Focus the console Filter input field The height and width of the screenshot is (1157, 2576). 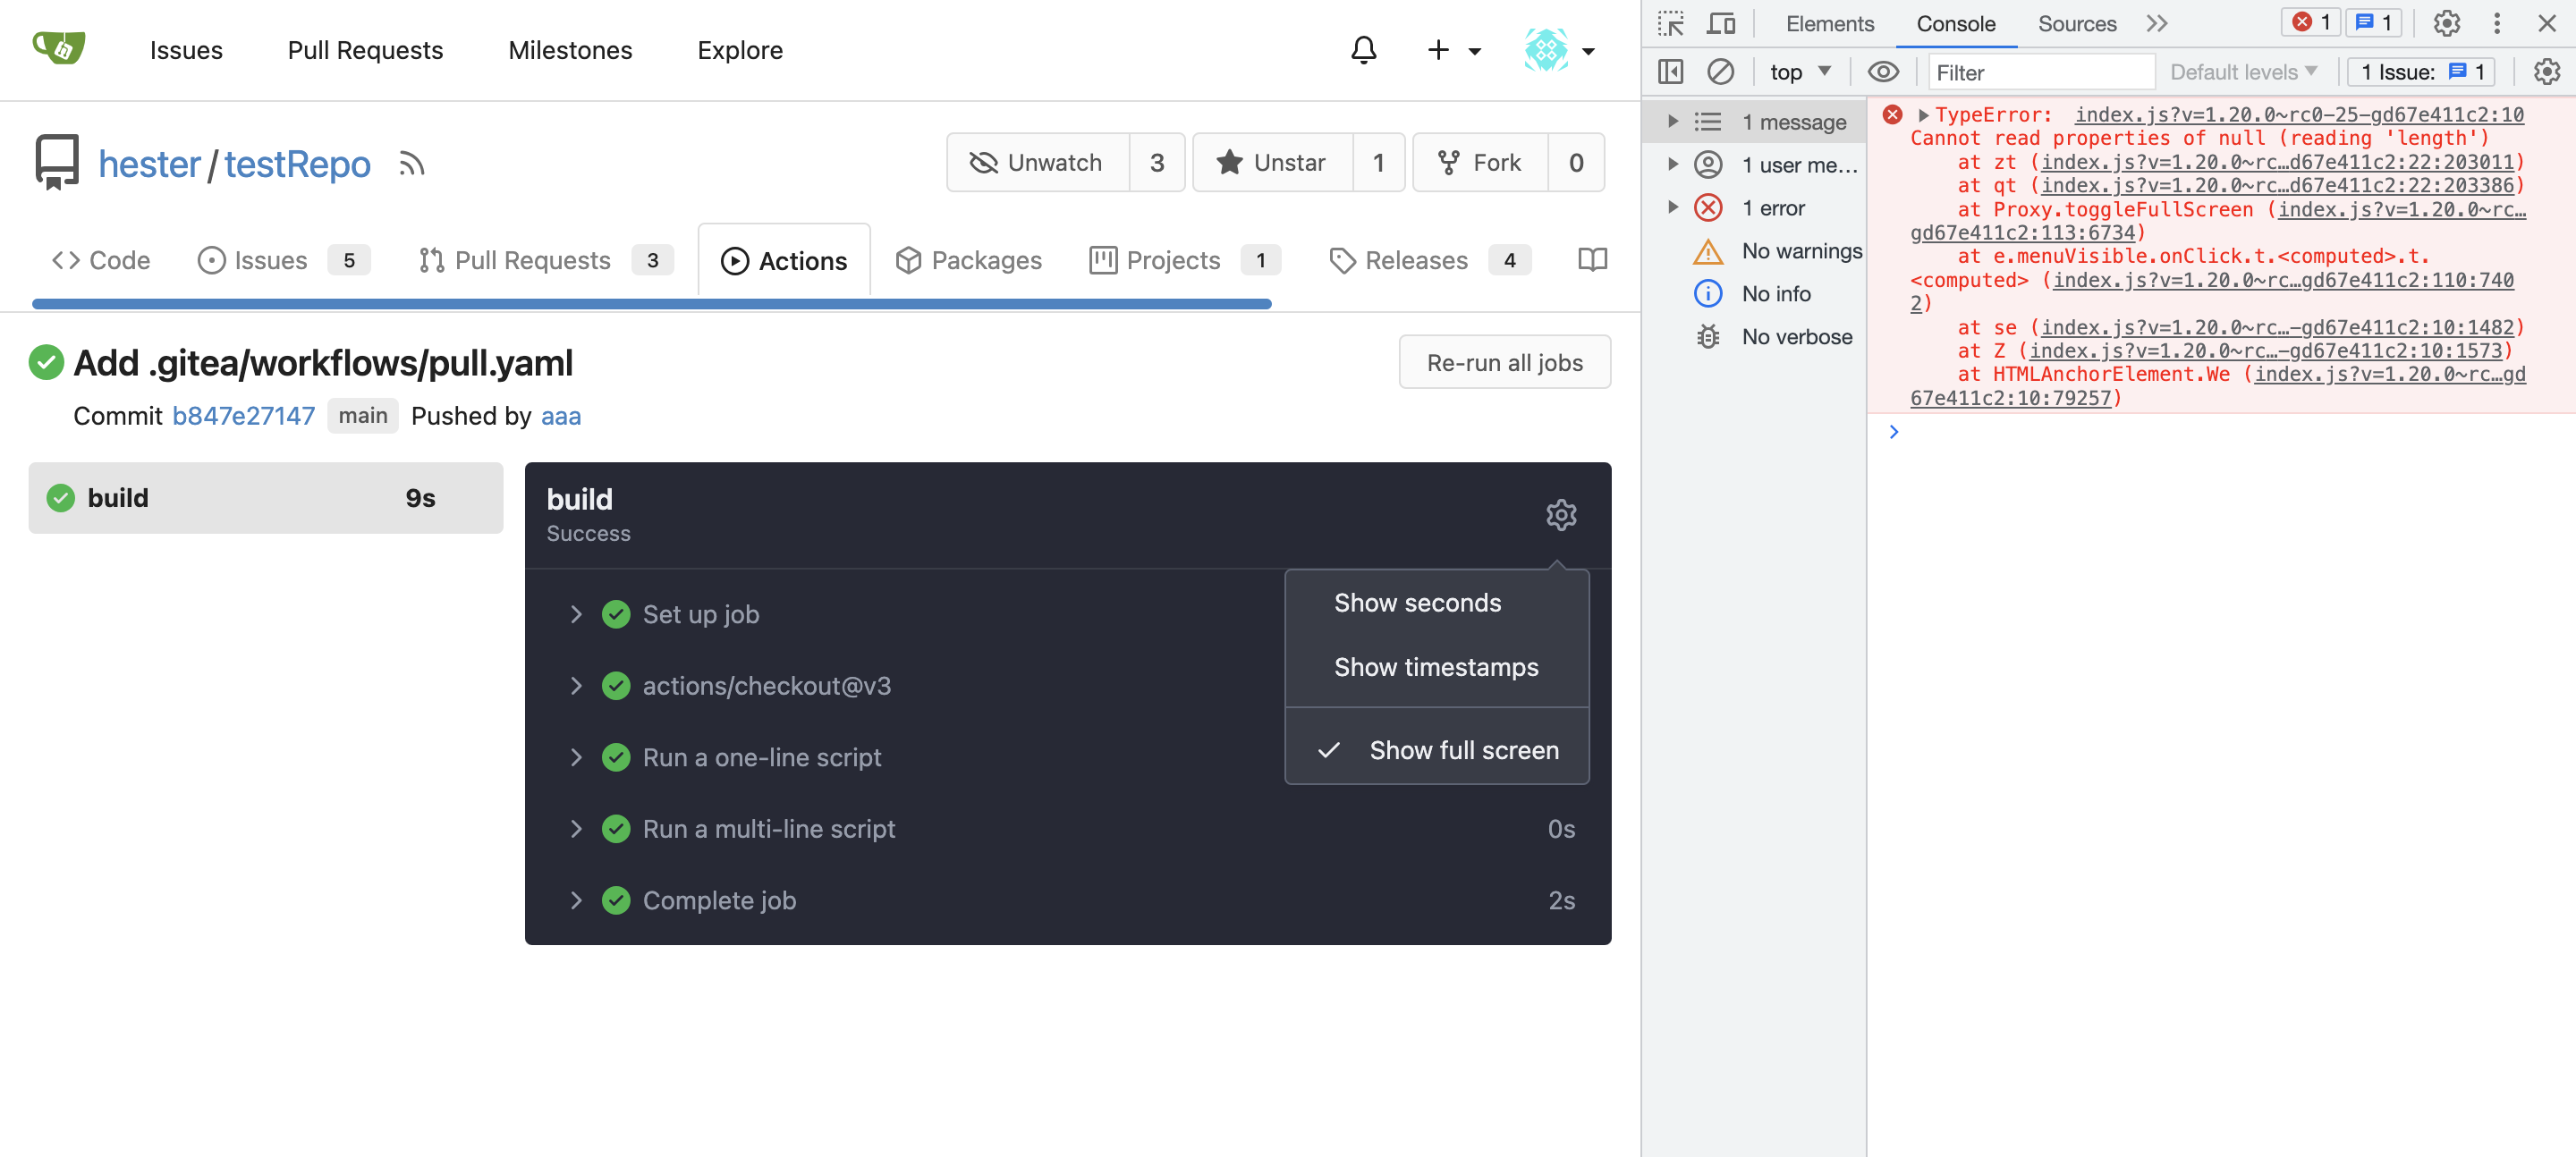tap(2040, 72)
